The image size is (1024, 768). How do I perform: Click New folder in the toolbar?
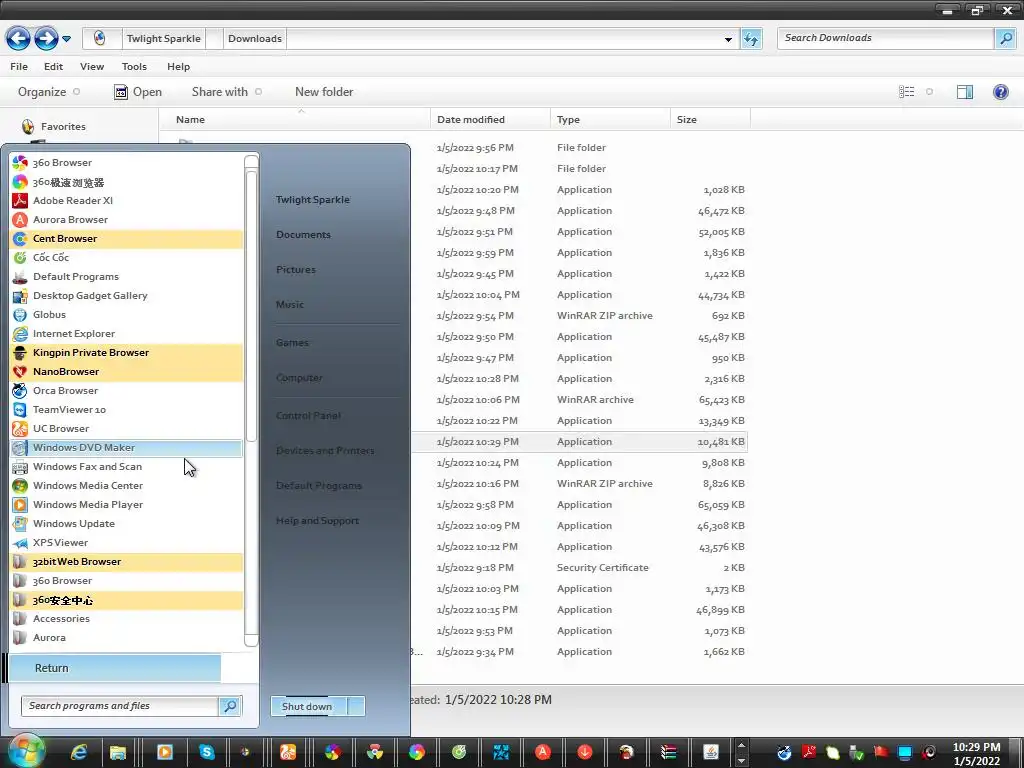[x=324, y=92]
